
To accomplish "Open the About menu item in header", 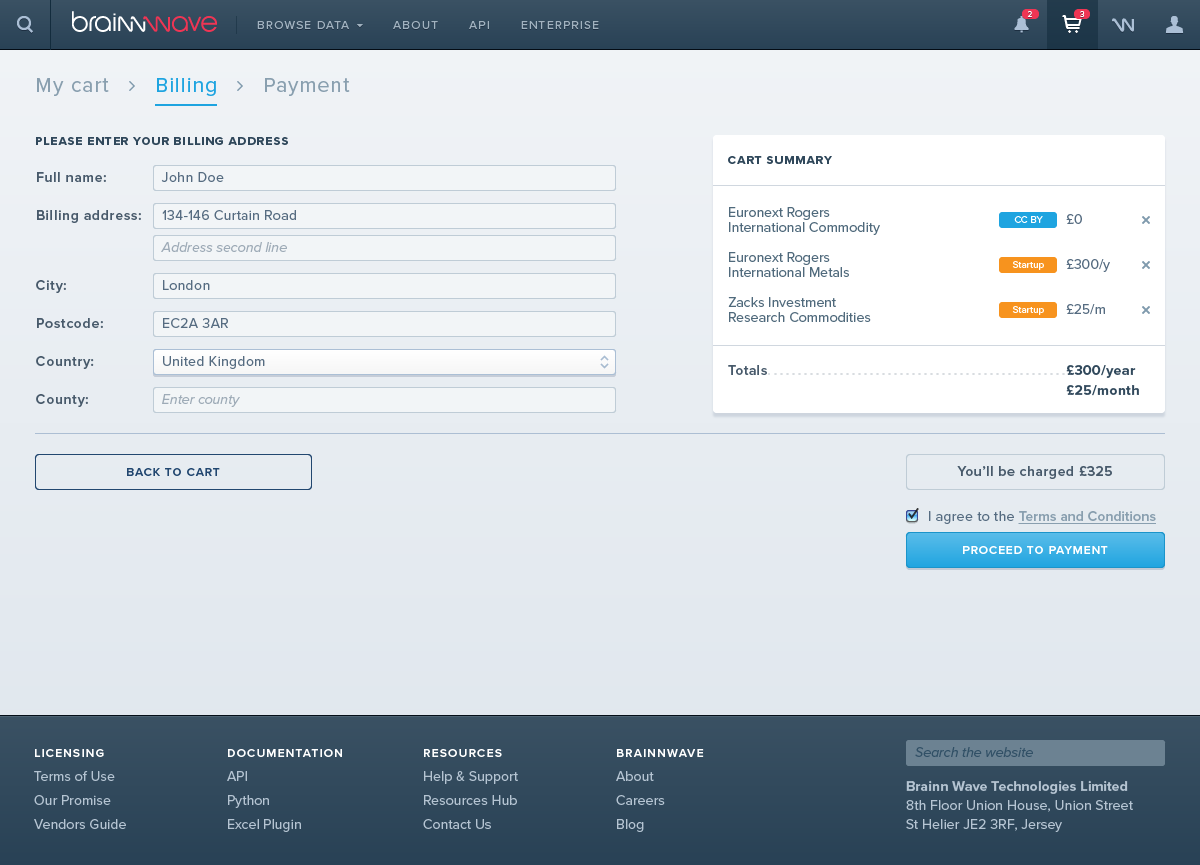I will click(x=416, y=25).
